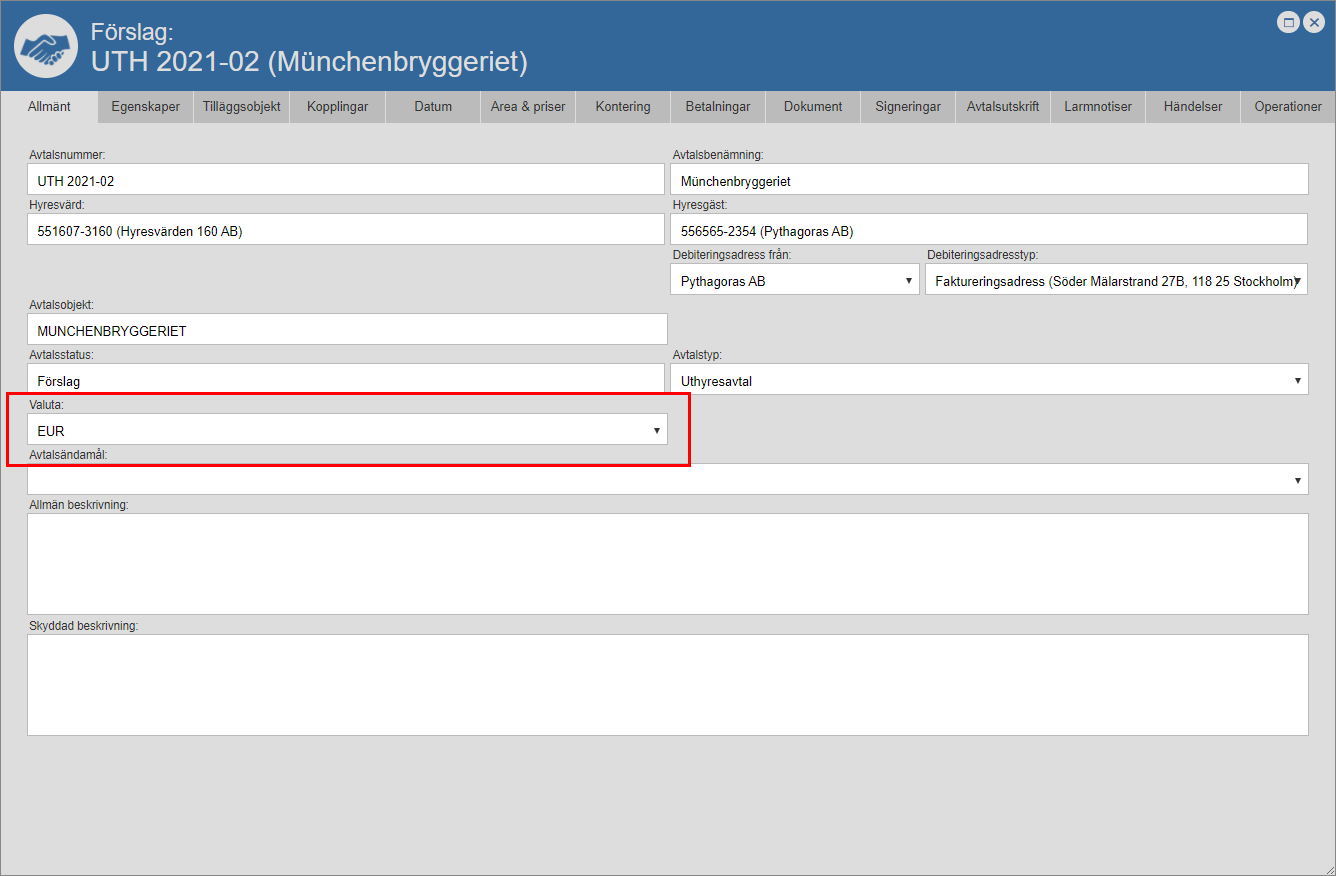
Task: Select the Betalningar tab
Action: pyautogui.click(x=718, y=106)
